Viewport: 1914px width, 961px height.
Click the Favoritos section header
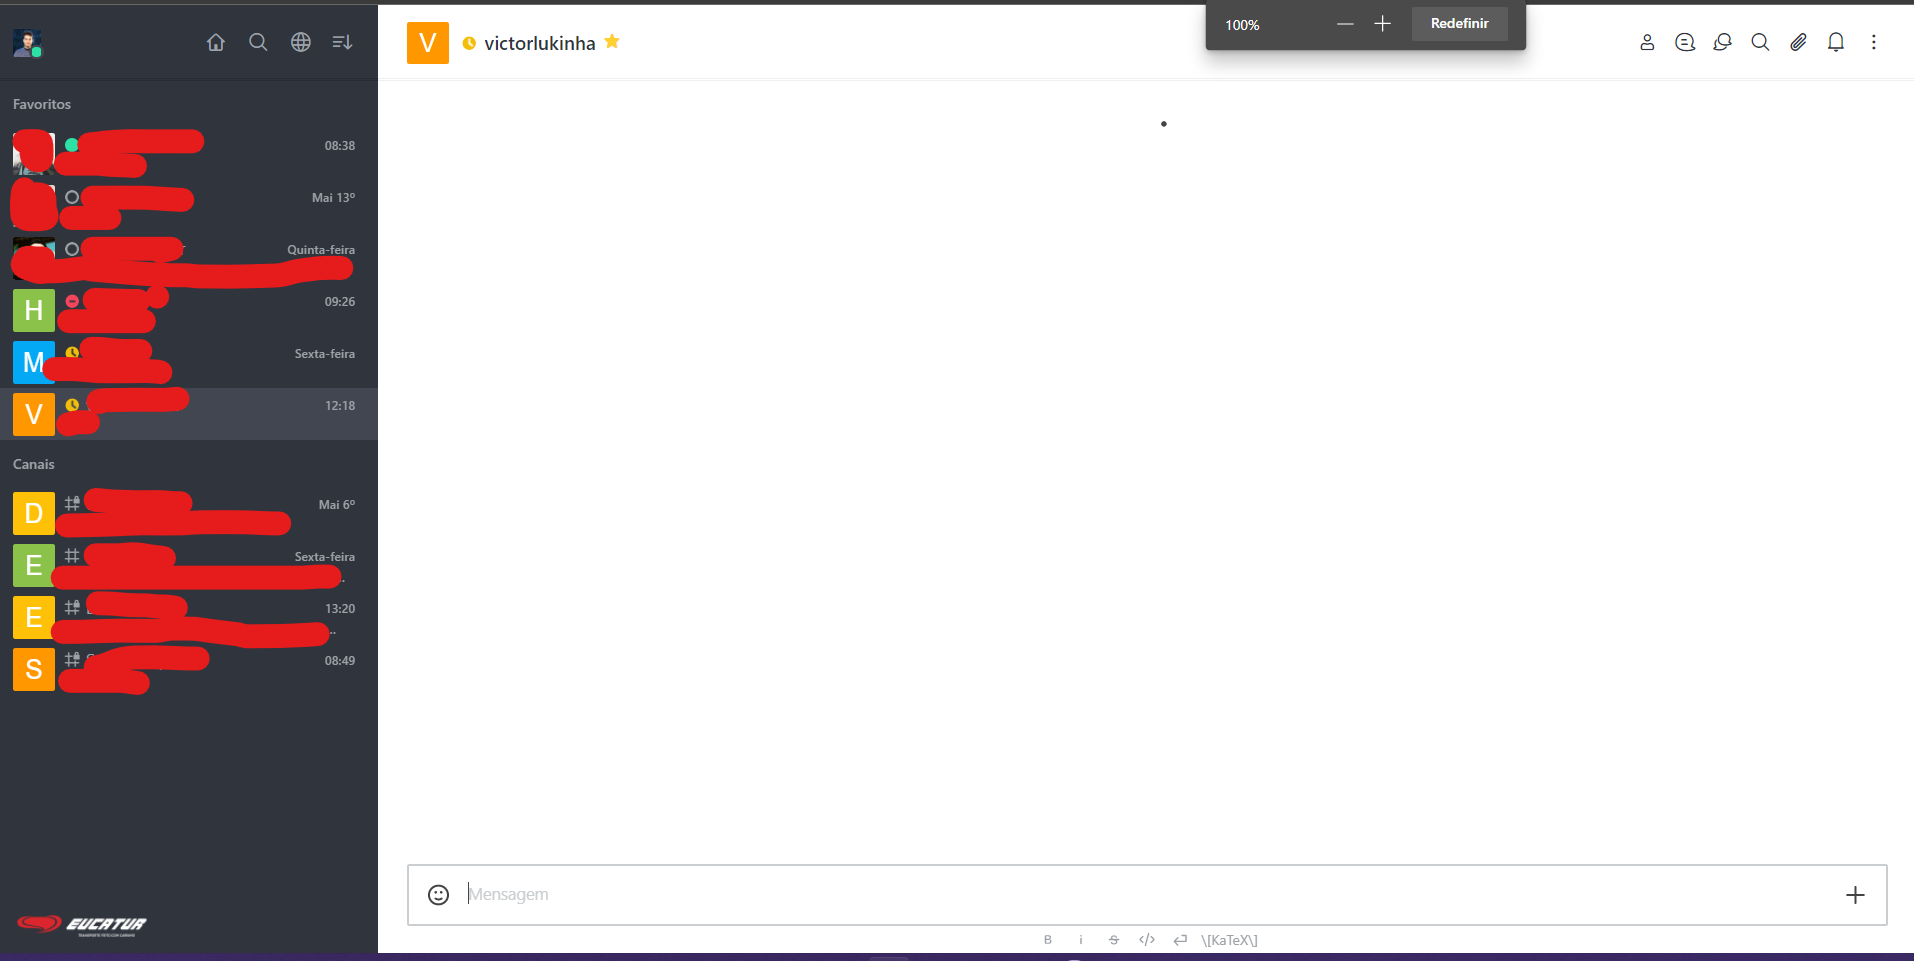(x=42, y=104)
